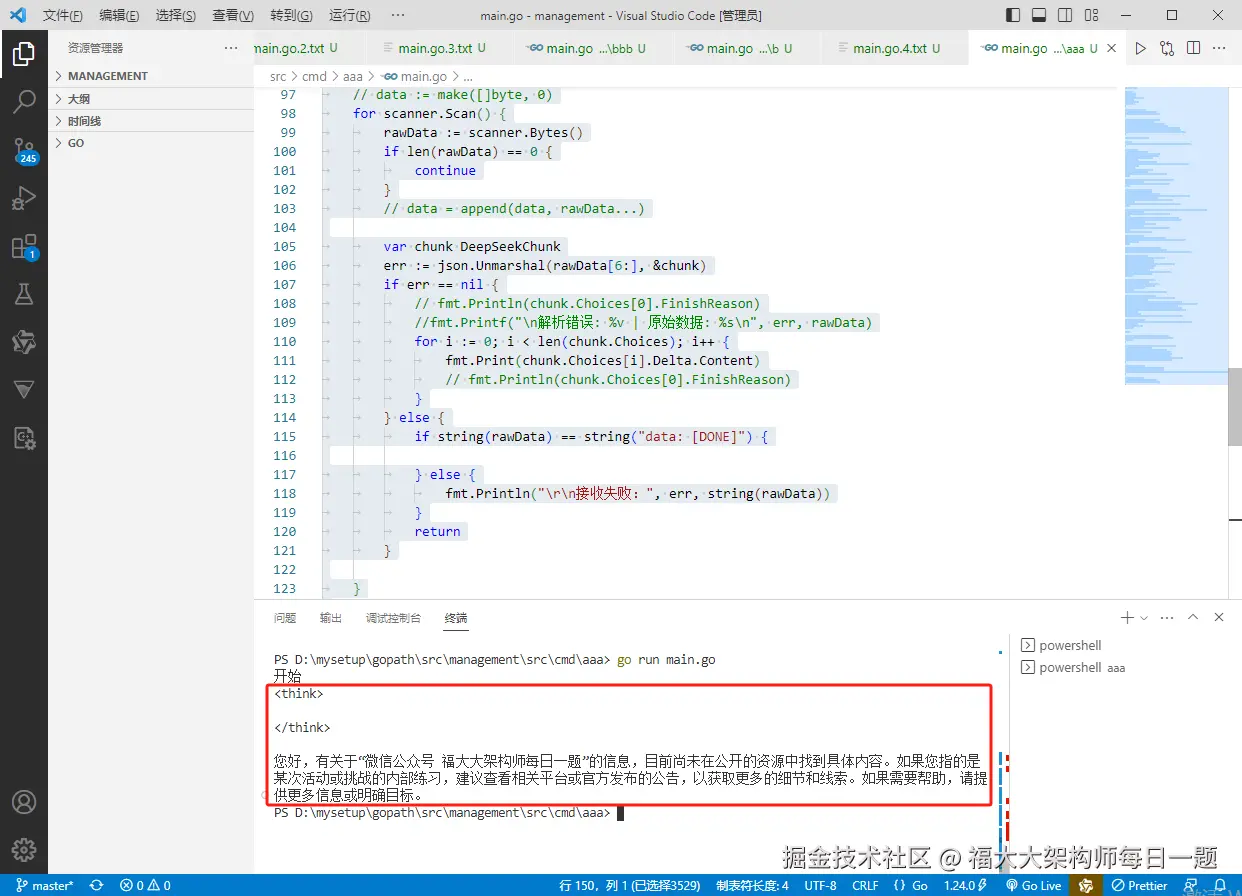Click the master* branch in status bar
Viewport: 1242px width, 896px height.
tap(45, 885)
